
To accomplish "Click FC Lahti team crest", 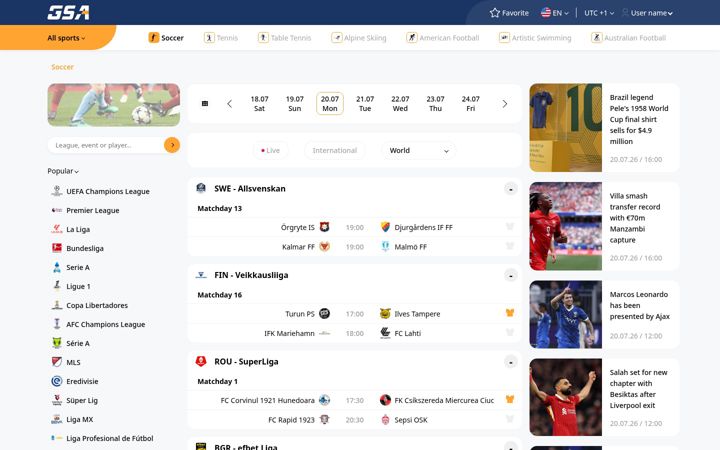I will (385, 333).
